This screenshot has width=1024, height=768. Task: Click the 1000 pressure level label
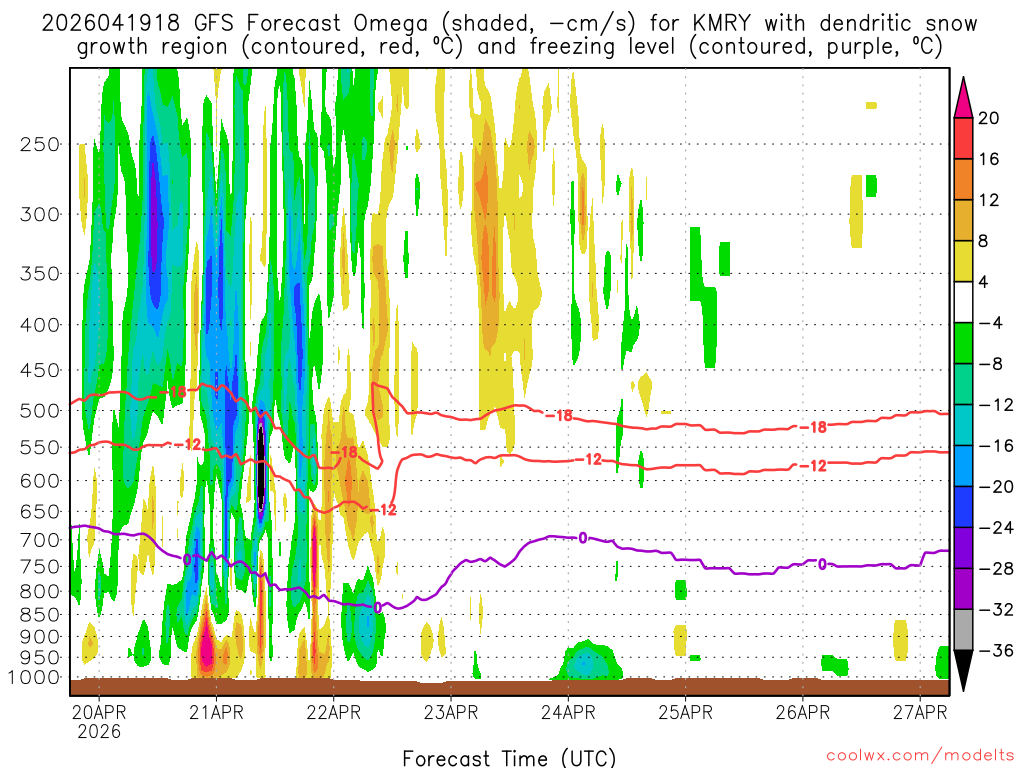pyautogui.click(x=34, y=677)
